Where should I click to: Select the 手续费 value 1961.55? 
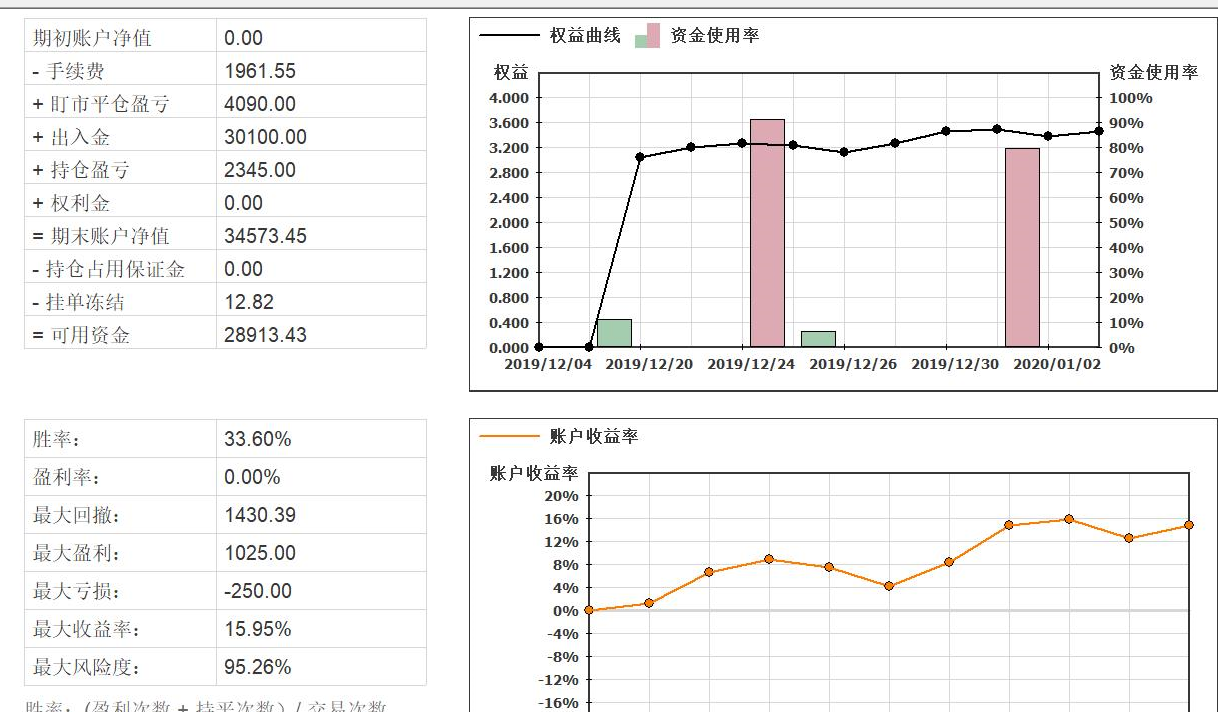pos(260,71)
